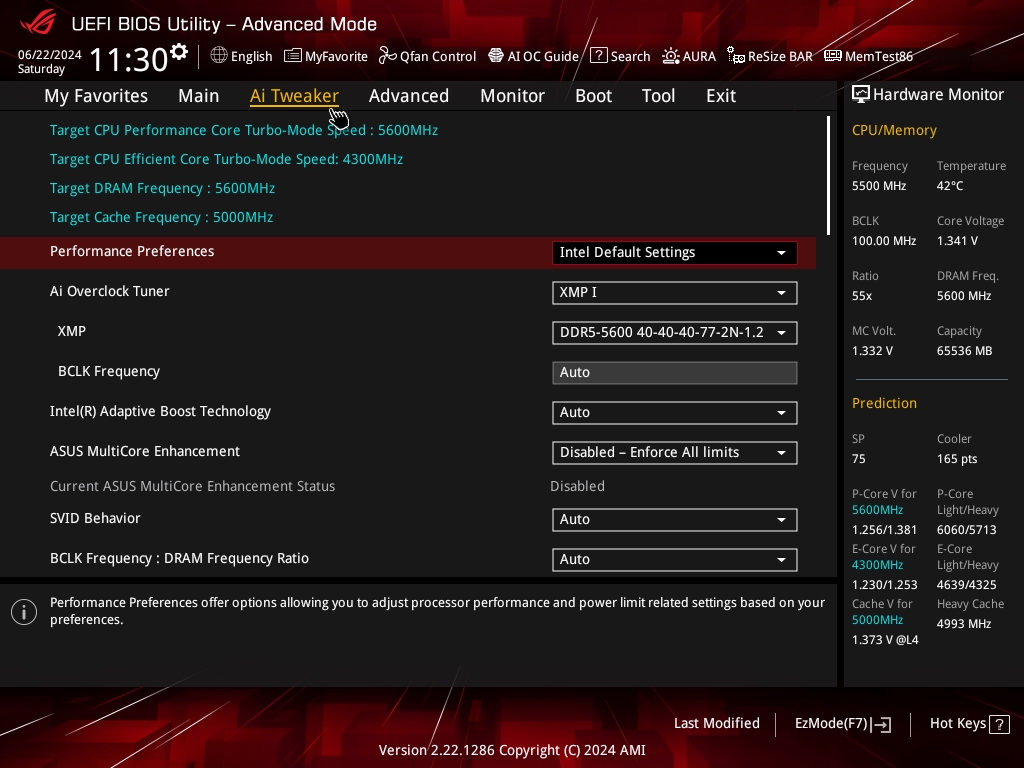The height and width of the screenshot is (768, 1024).
Task: Switch to the Advanced tab
Action: click(409, 95)
